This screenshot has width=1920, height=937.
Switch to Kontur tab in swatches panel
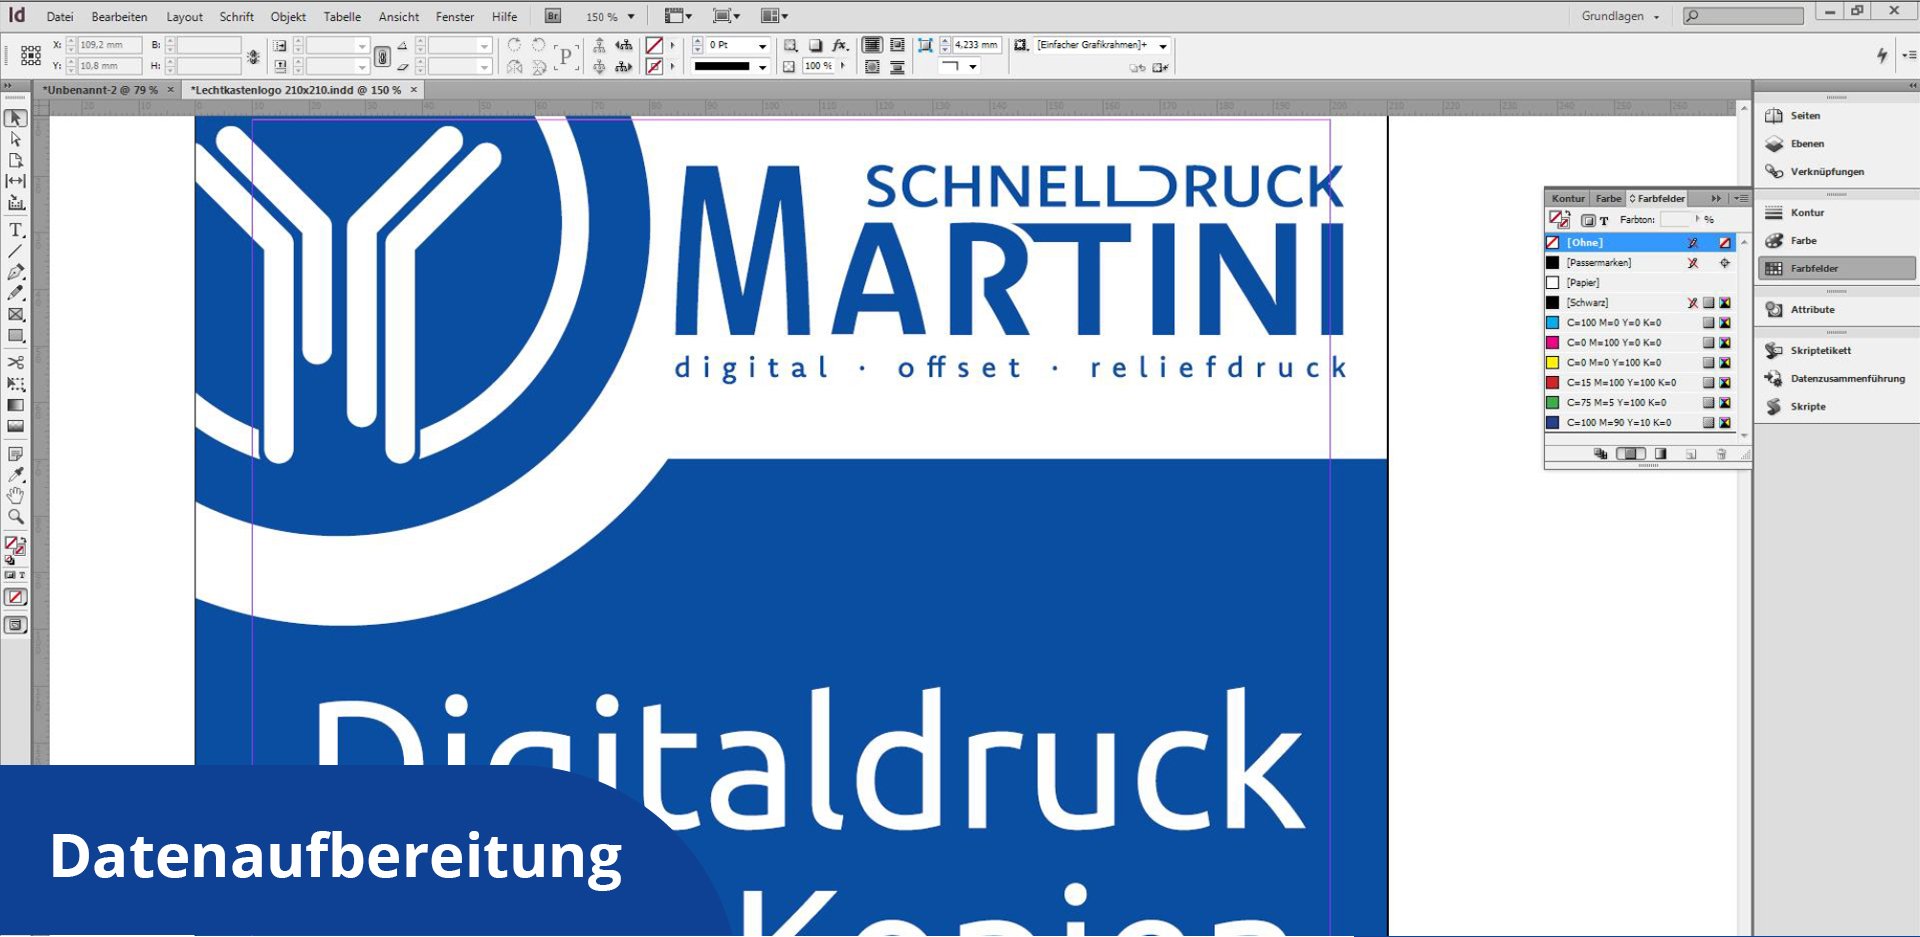tap(1568, 198)
